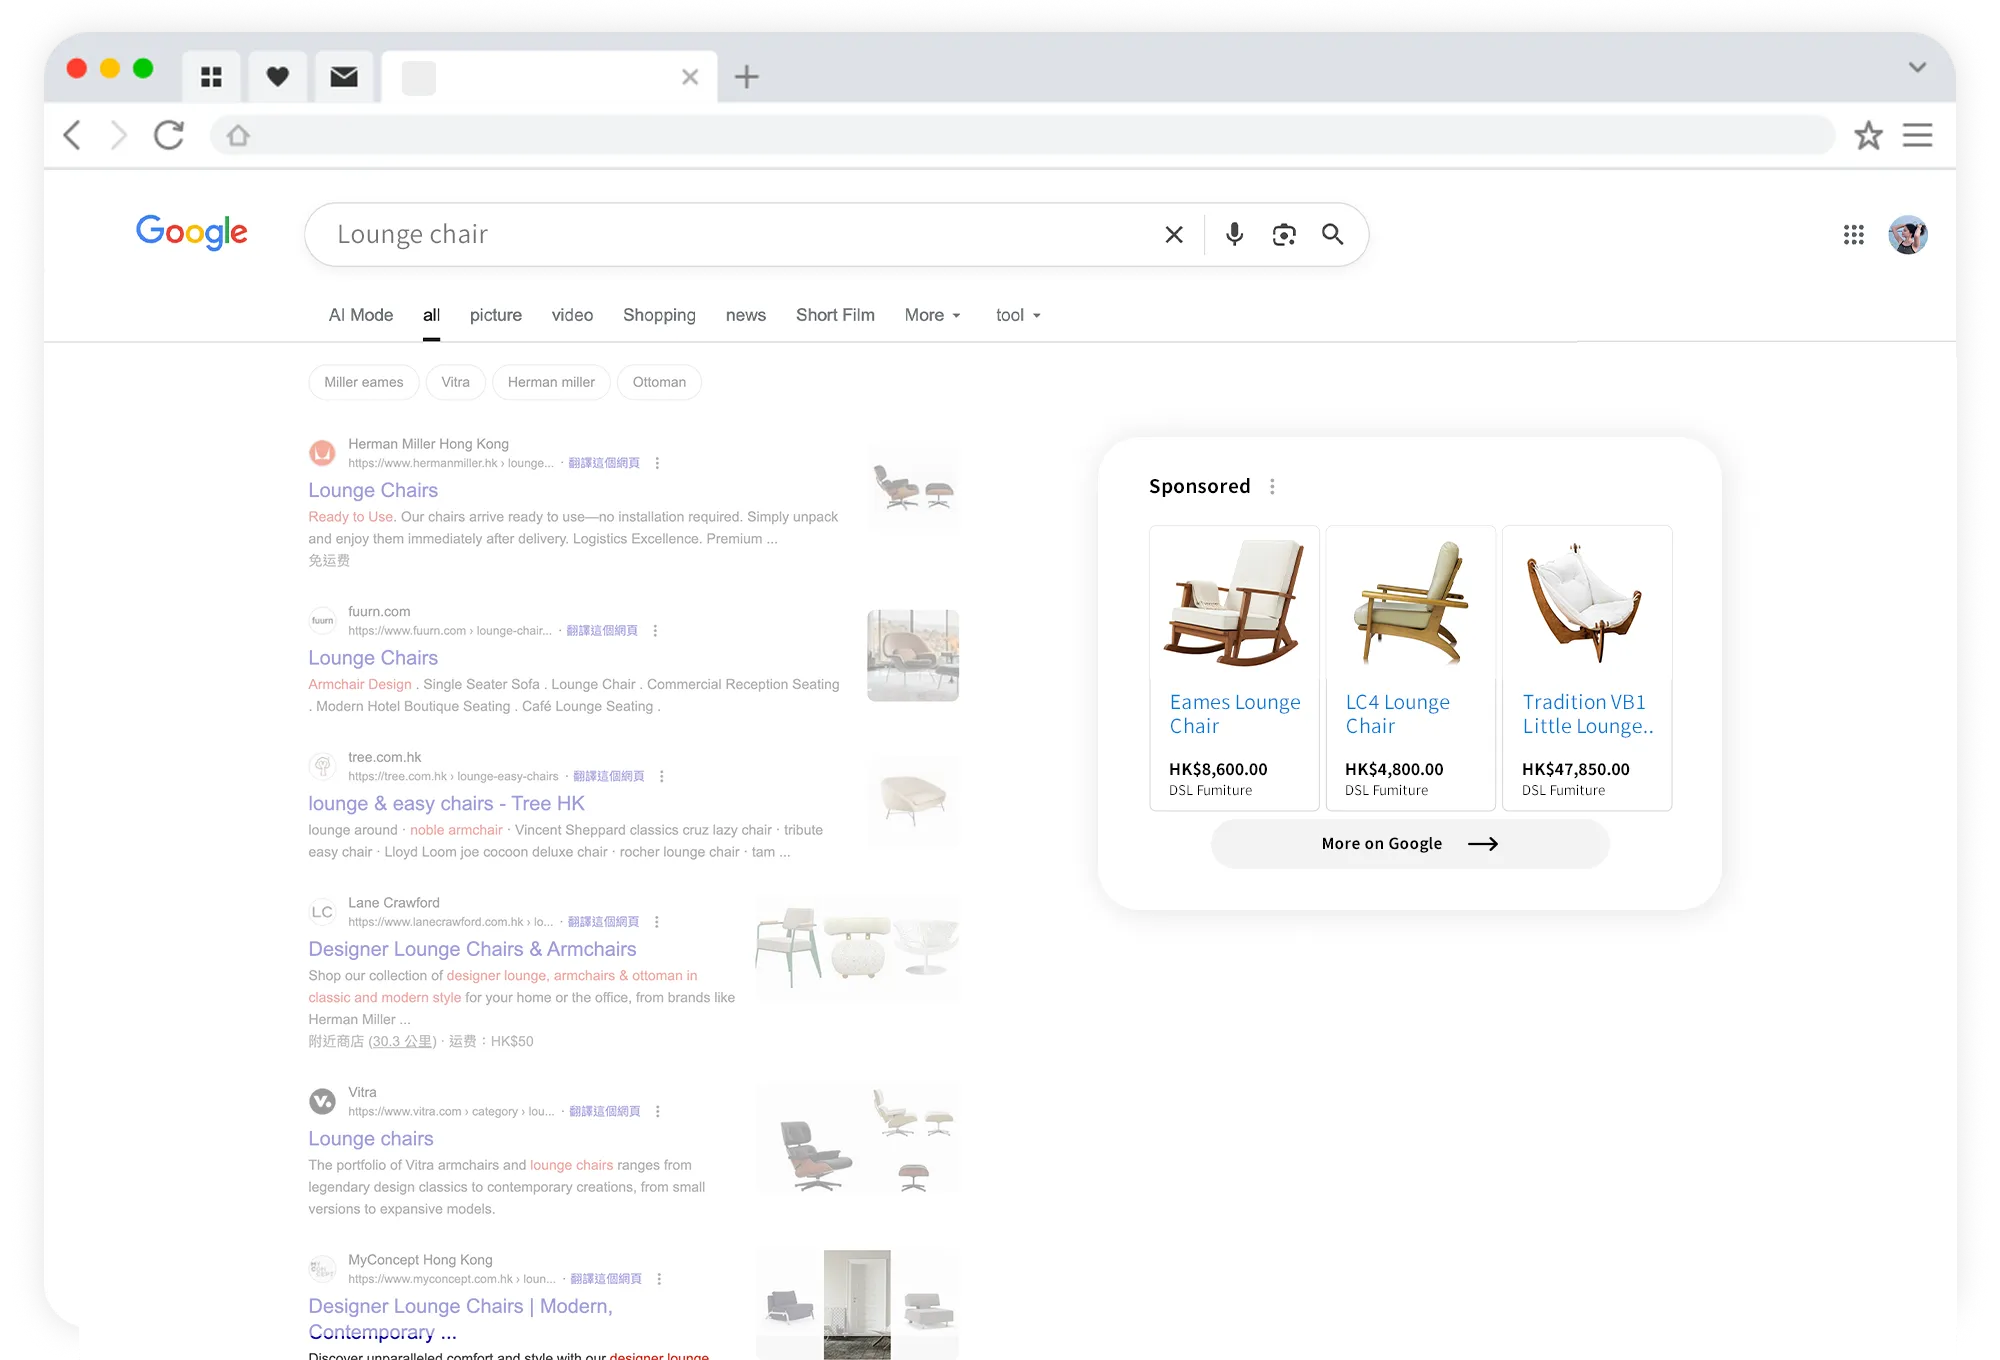The height and width of the screenshot is (1360, 2000).
Task: Open options next to Sponsored label
Action: click(x=1272, y=487)
